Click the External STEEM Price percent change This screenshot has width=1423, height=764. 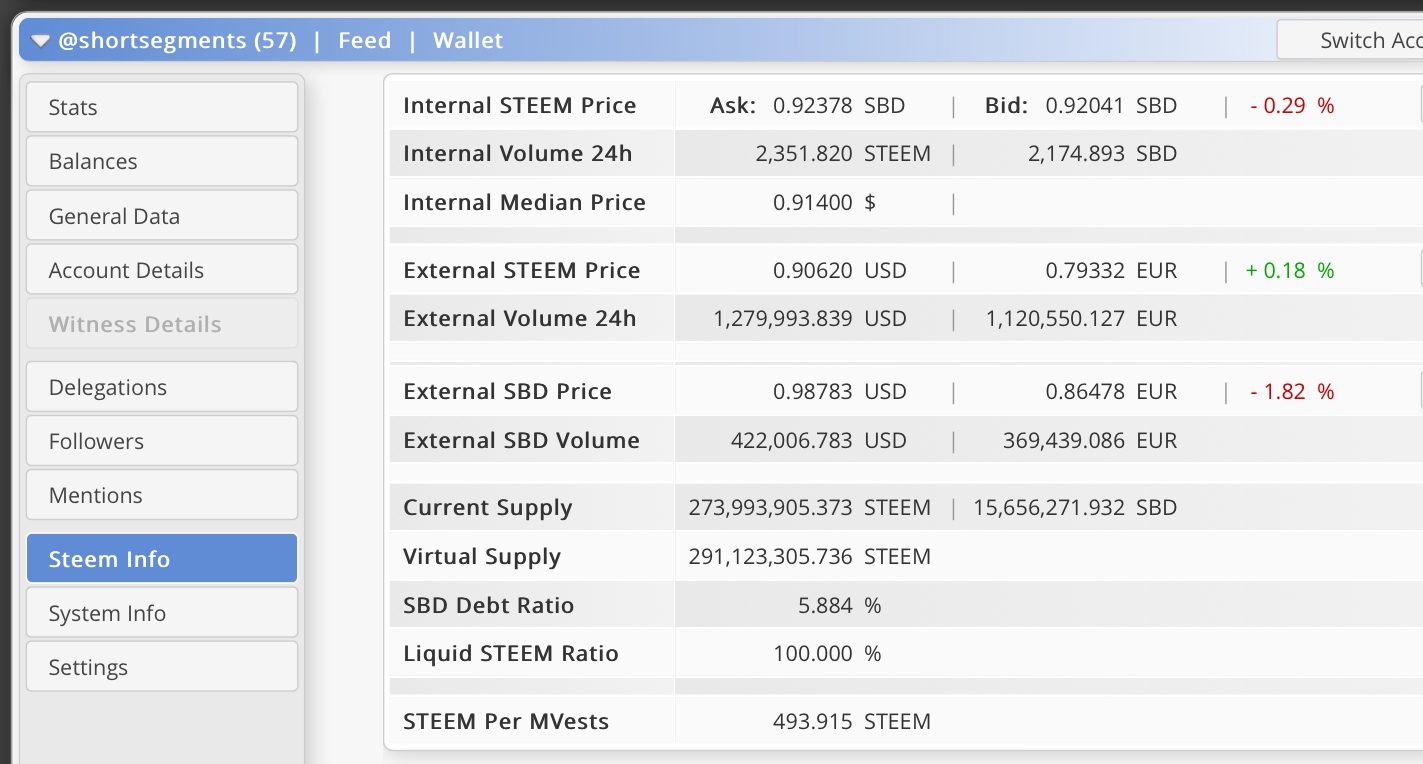(x=1290, y=270)
